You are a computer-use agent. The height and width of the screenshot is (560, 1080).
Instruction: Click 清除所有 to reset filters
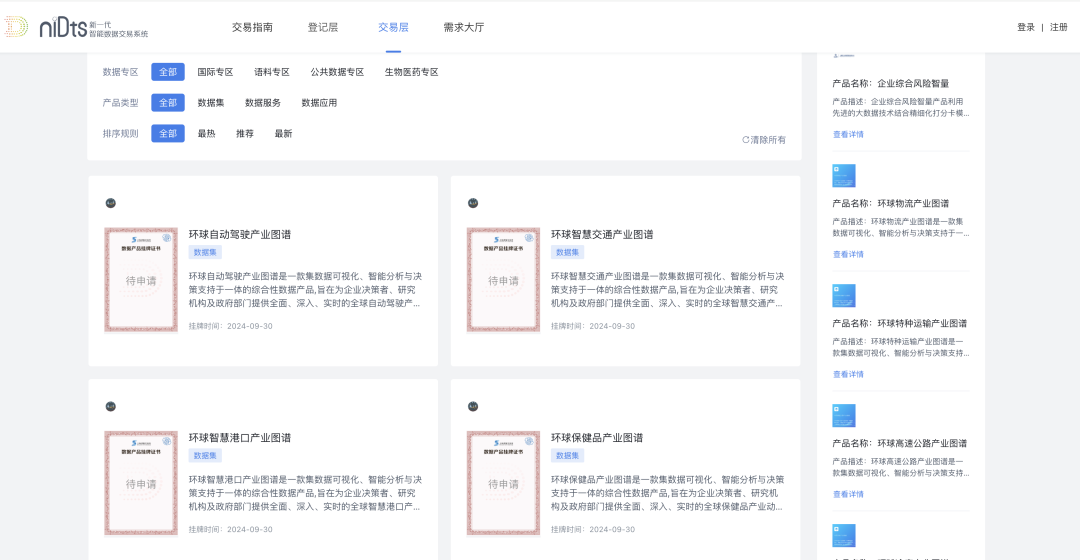764,140
